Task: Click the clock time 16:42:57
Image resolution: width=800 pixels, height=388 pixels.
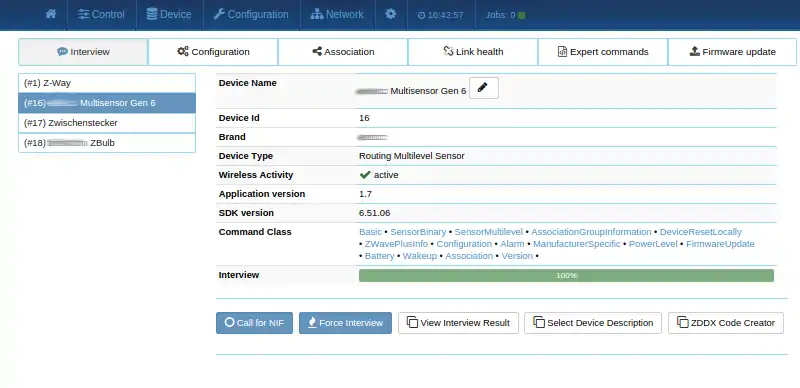Action: point(440,15)
